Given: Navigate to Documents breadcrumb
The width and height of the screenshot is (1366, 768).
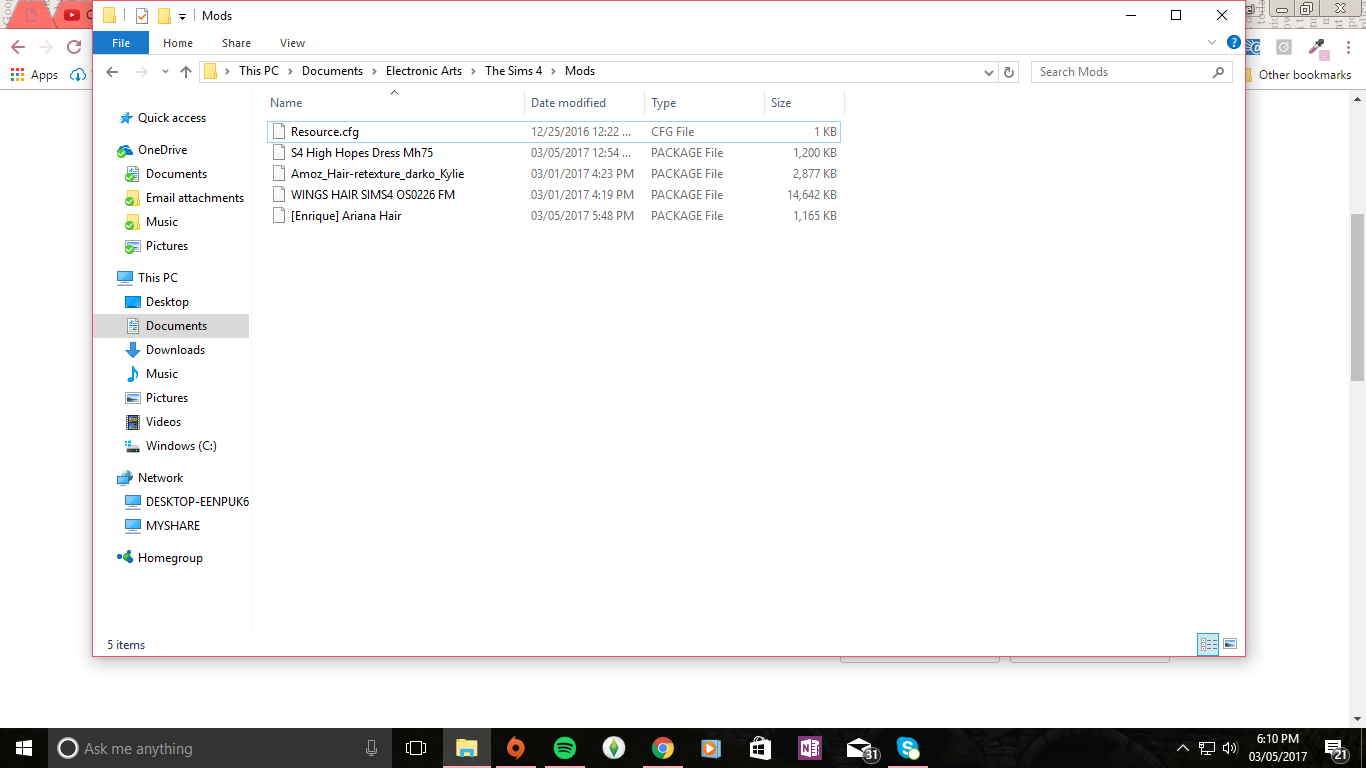Looking at the screenshot, I should (x=332, y=71).
